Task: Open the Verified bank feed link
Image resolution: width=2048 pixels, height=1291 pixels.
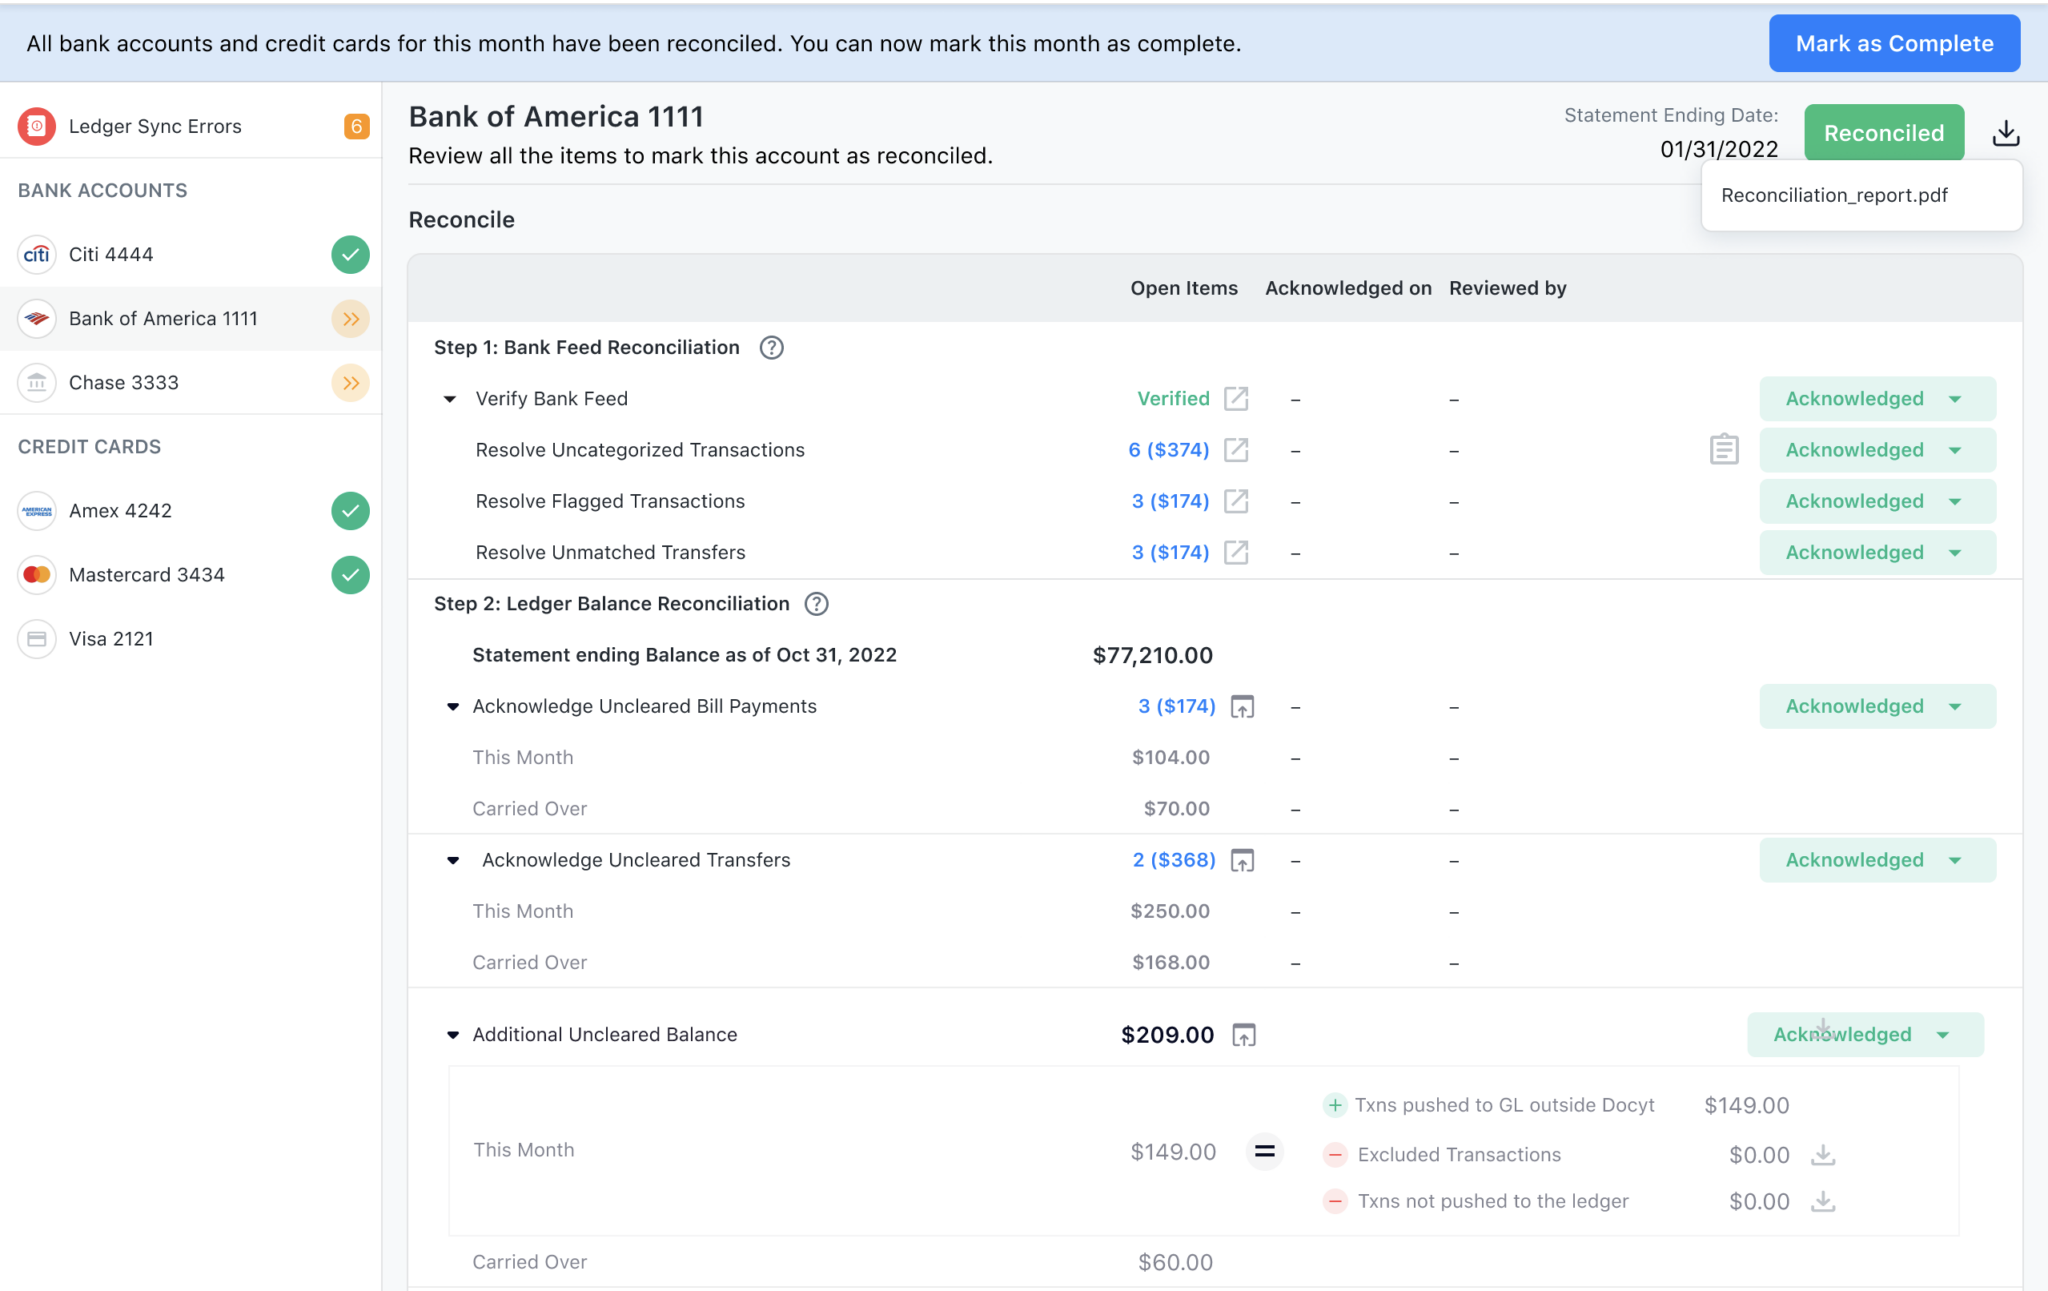Action: point(1173,398)
